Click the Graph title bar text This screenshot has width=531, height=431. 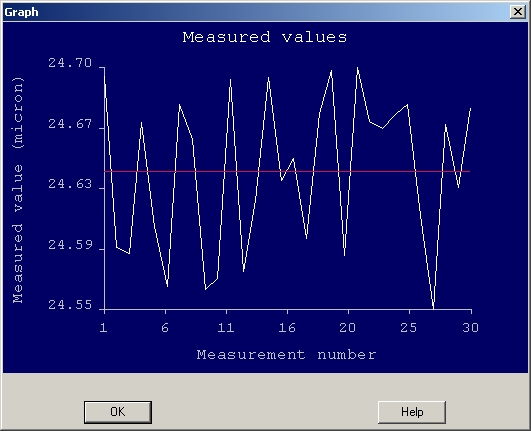[21, 12]
